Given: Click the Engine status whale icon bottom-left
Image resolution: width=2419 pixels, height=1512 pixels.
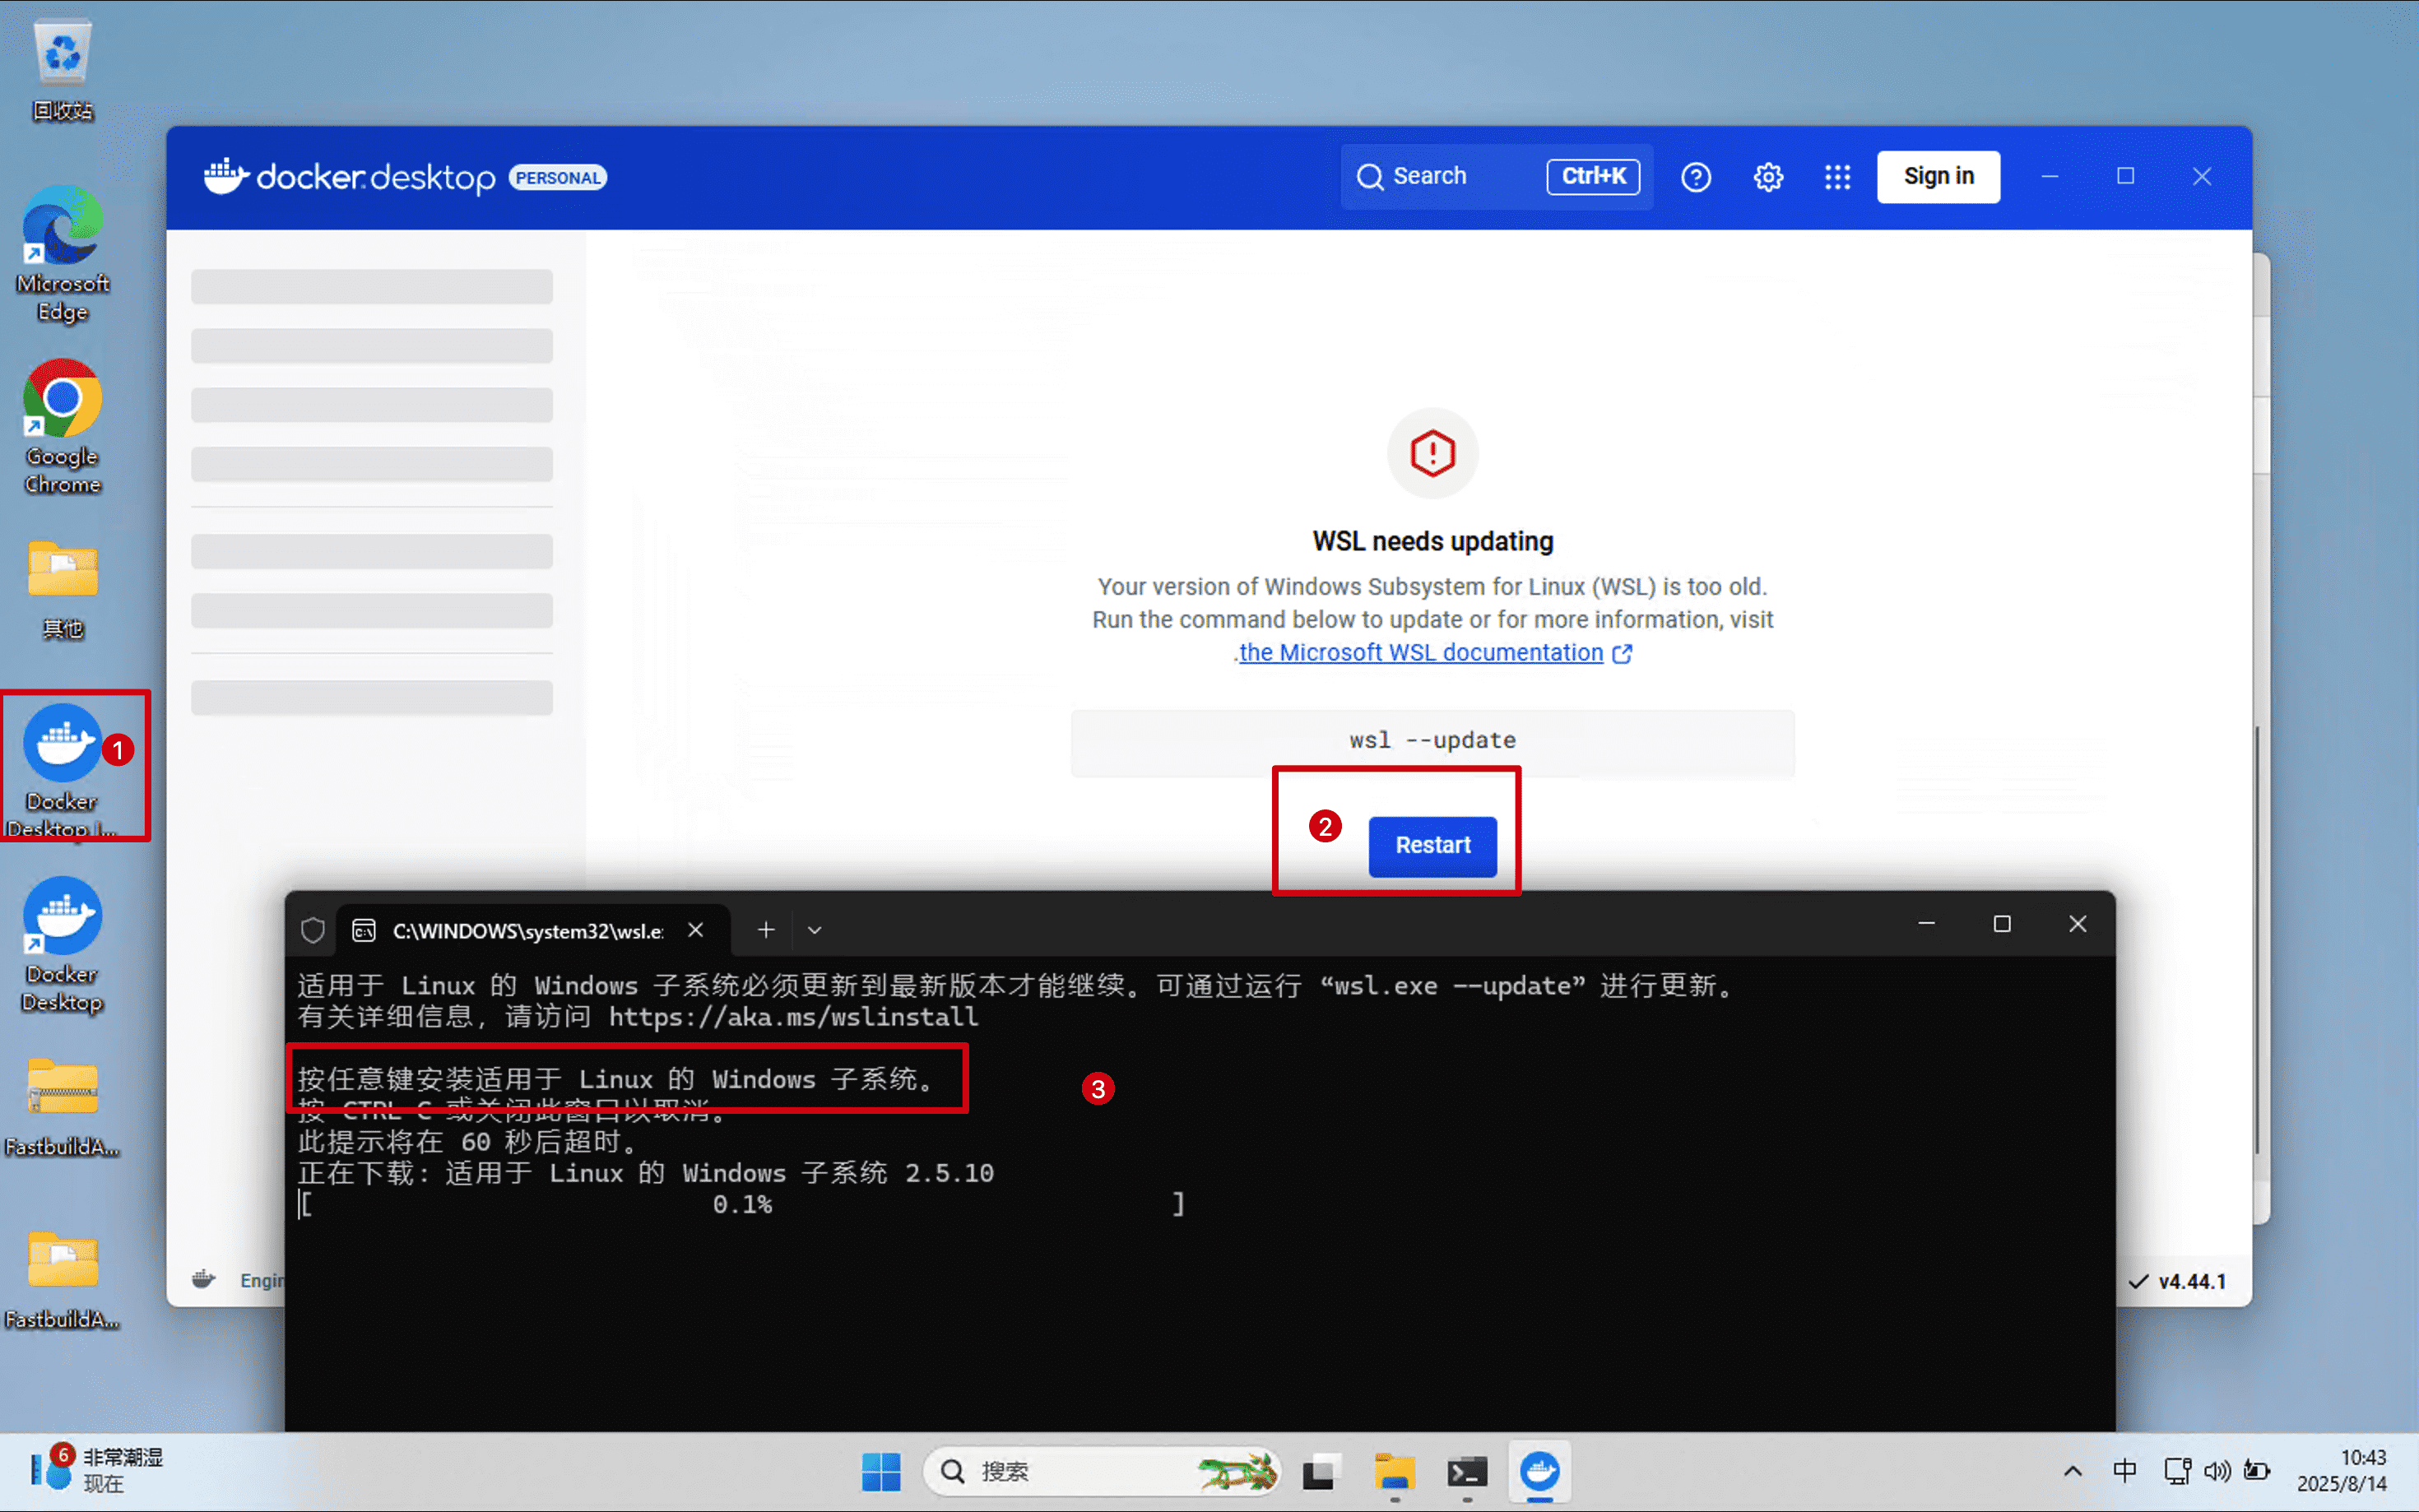Looking at the screenshot, I should (203, 1279).
